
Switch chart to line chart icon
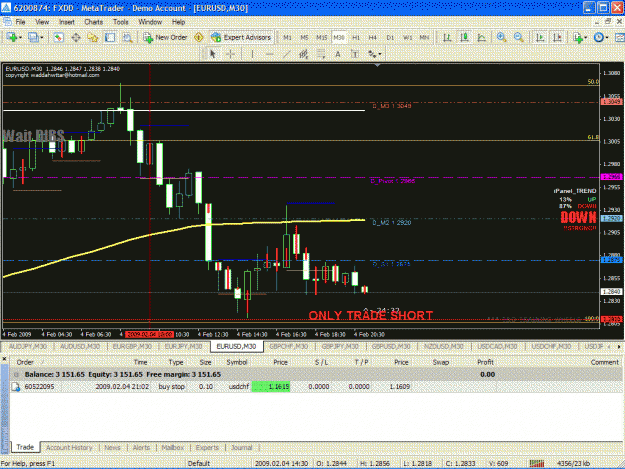[482, 37]
